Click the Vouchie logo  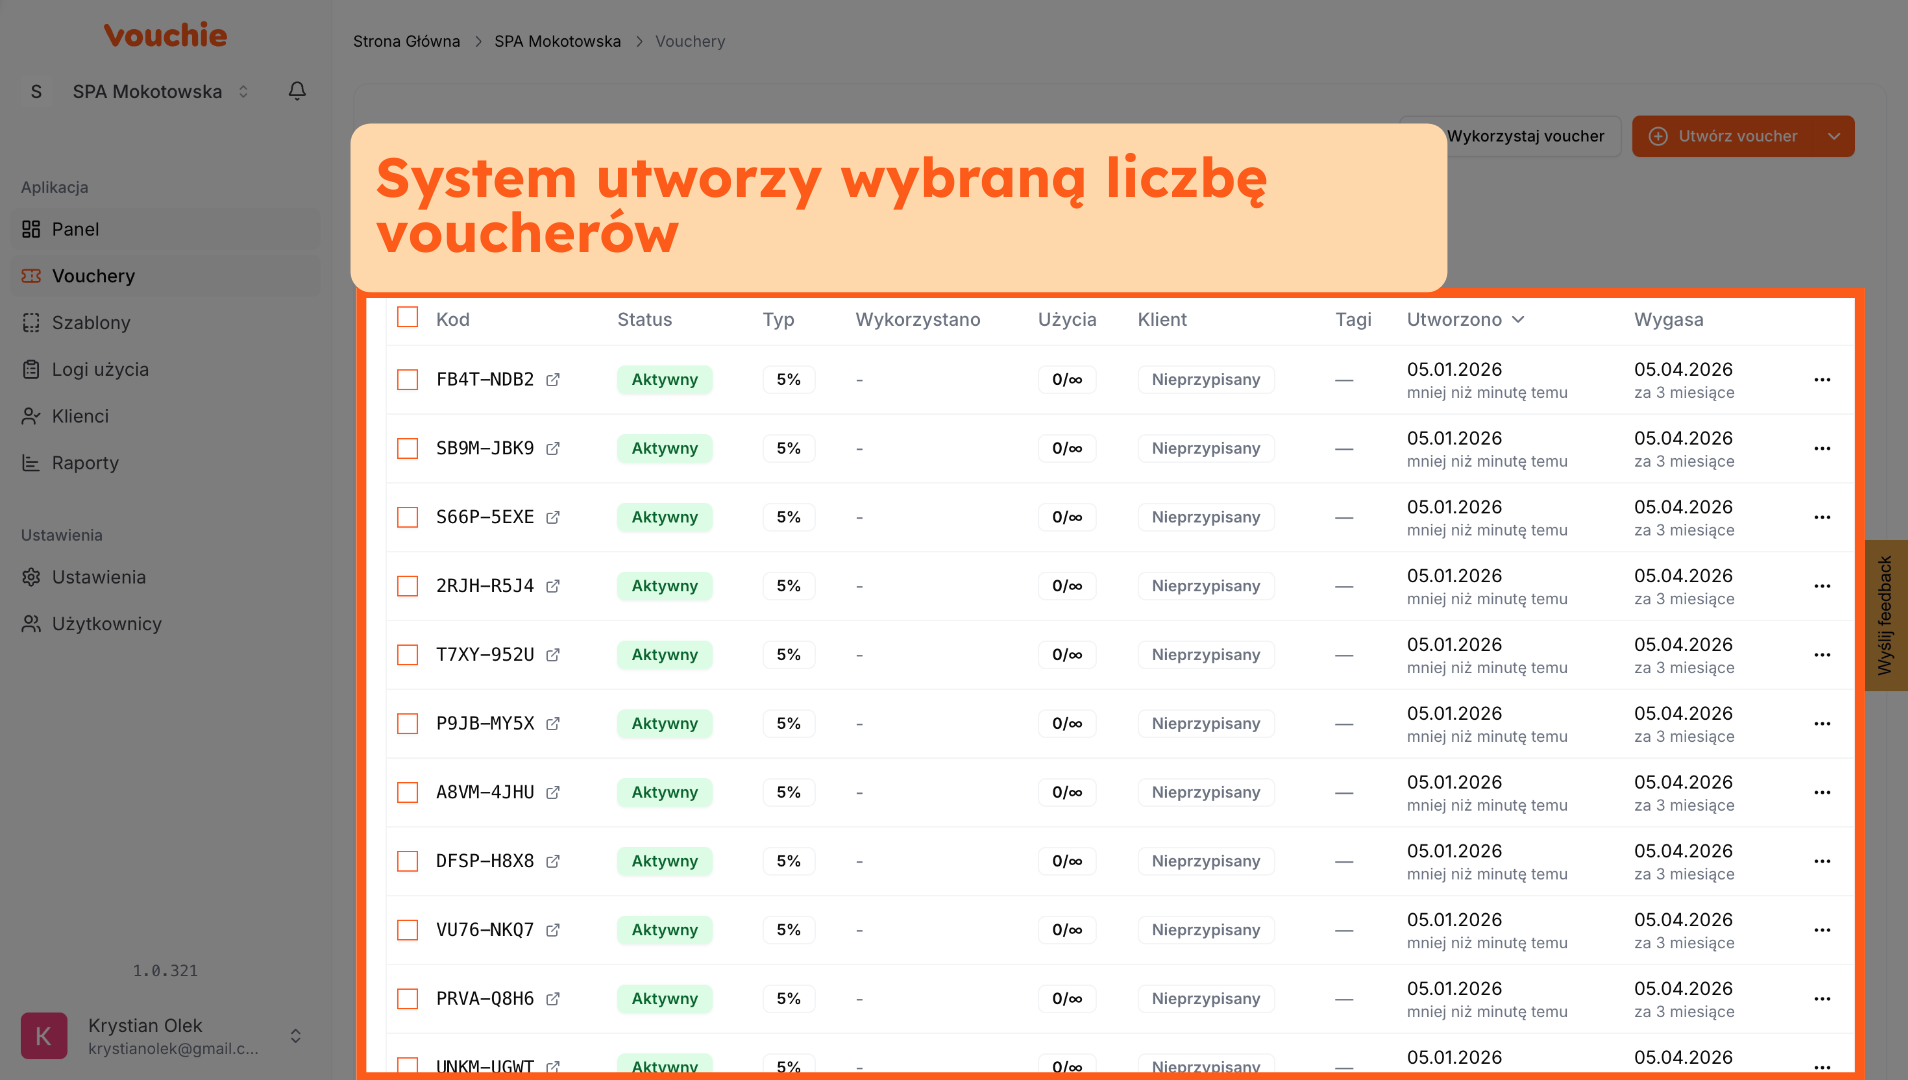coord(166,36)
